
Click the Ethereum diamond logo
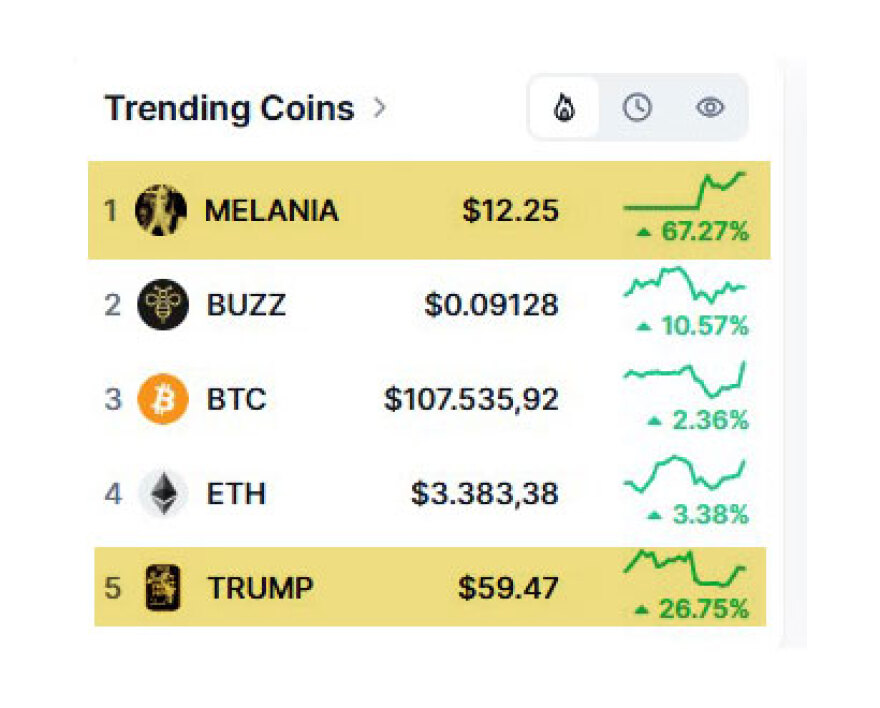click(x=162, y=494)
